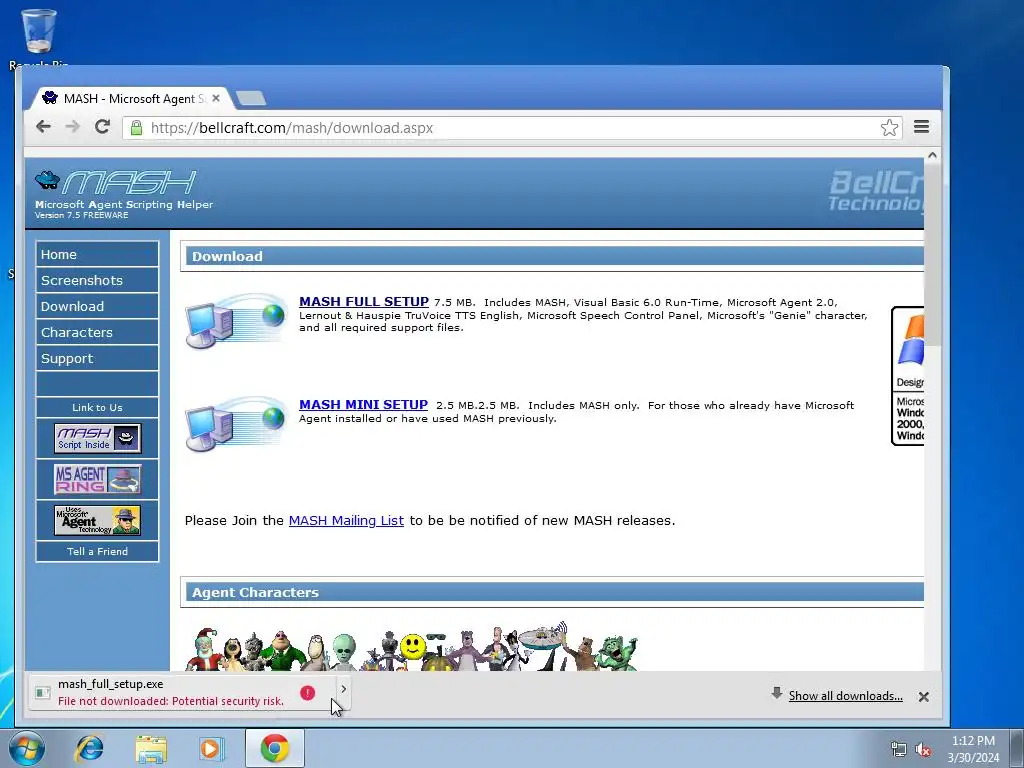Click the scroll up arrow of page scrollbar
The width and height of the screenshot is (1024, 768).
(932, 155)
